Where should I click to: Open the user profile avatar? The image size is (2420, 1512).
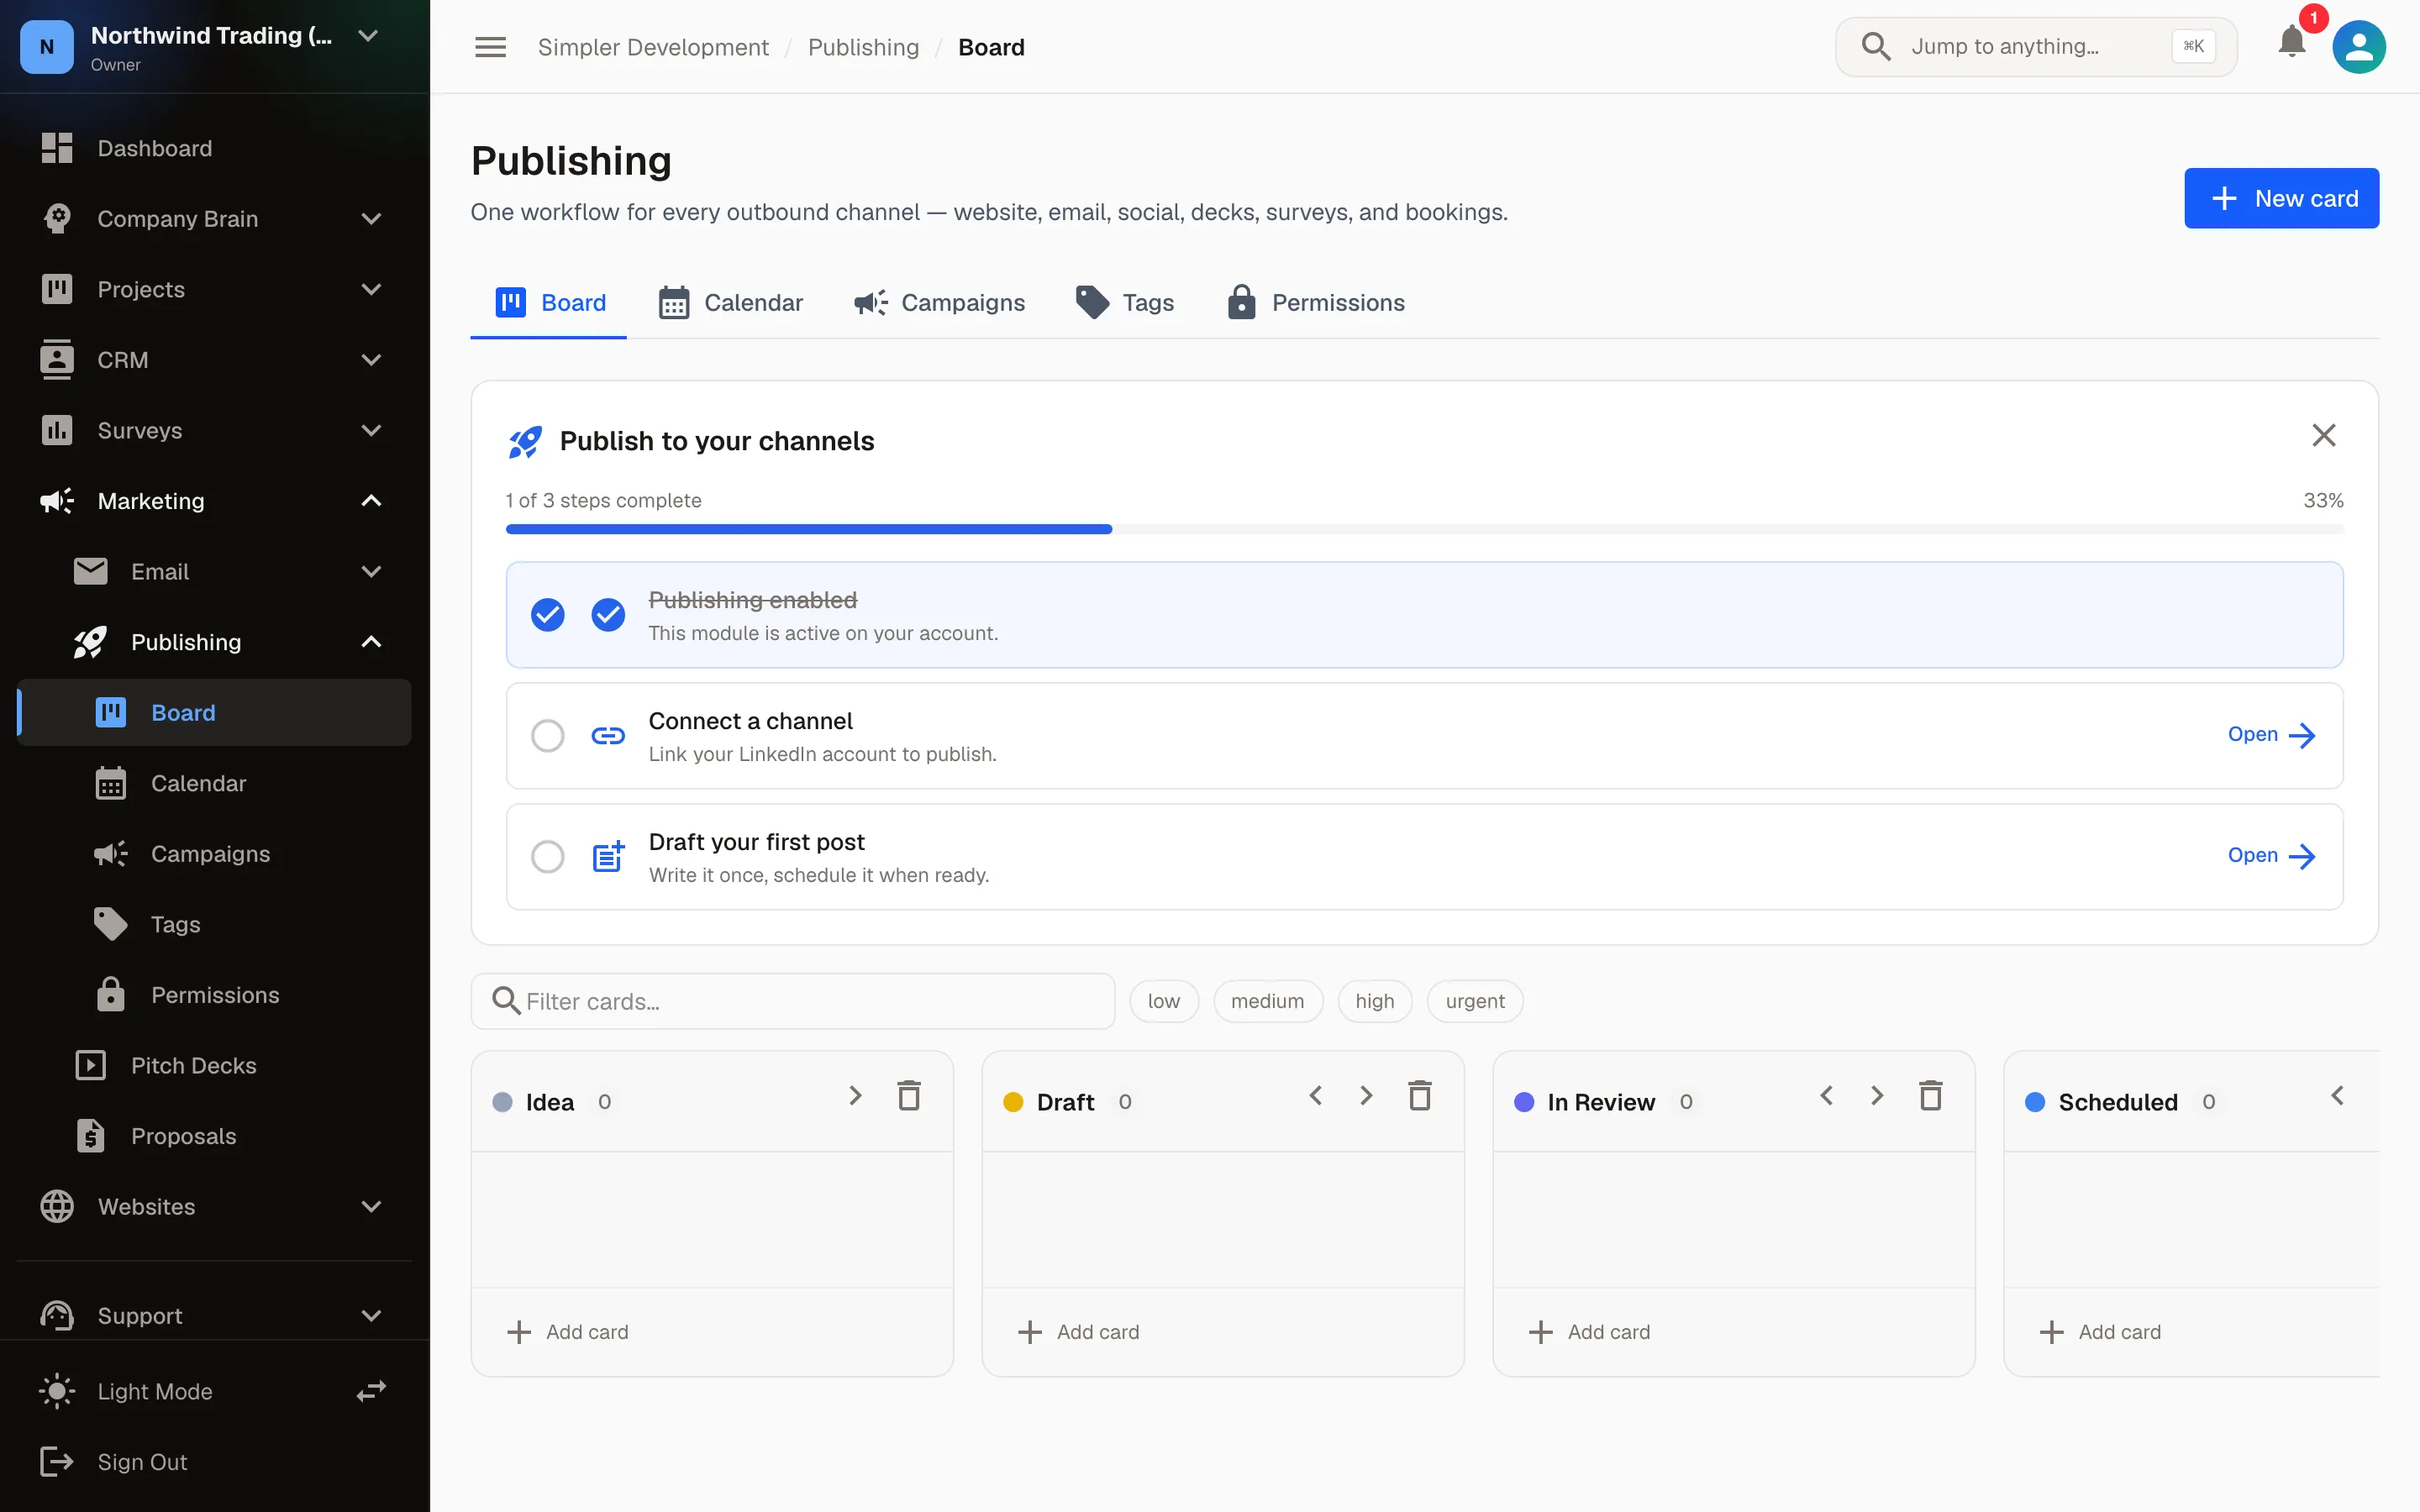[x=2359, y=47]
